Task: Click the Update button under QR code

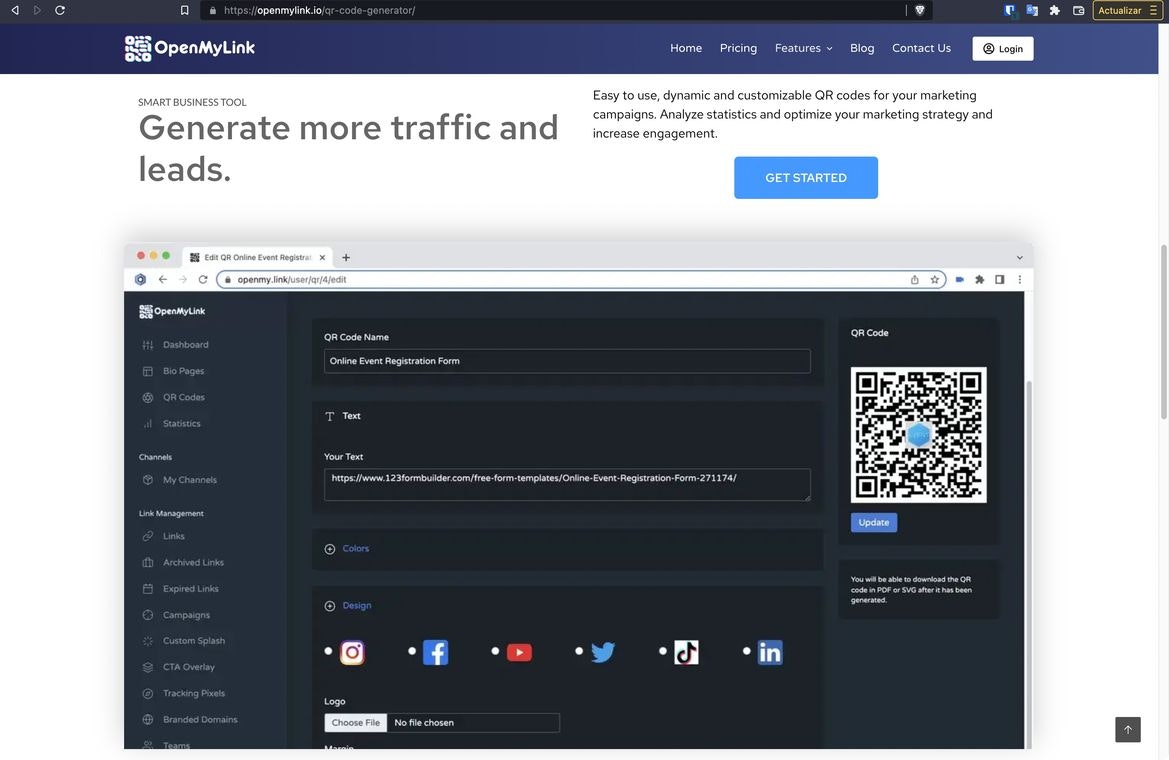Action: click(x=874, y=523)
